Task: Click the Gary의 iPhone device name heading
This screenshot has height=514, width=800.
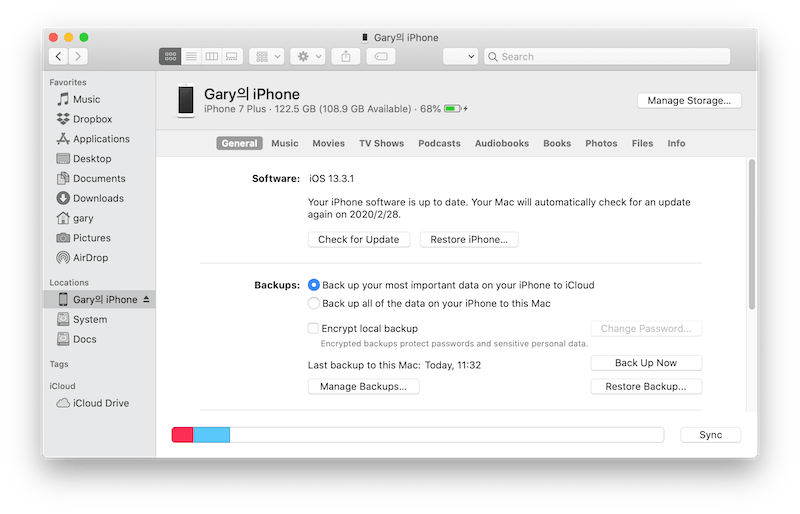Action: point(252,94)
